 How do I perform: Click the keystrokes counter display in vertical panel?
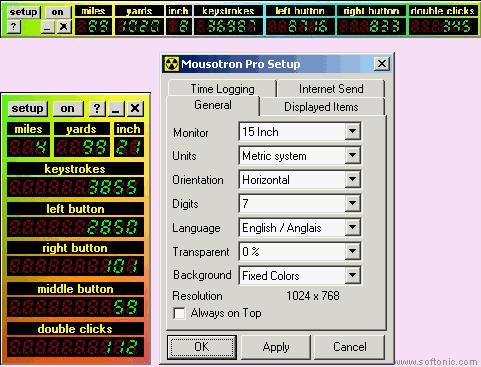click(75, 187)
